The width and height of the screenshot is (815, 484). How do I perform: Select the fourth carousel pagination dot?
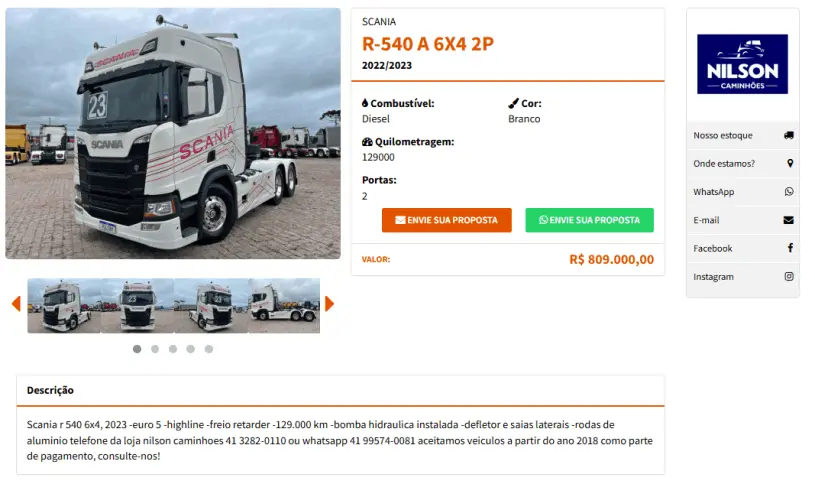pyautogui.click(x=191, y=349)
